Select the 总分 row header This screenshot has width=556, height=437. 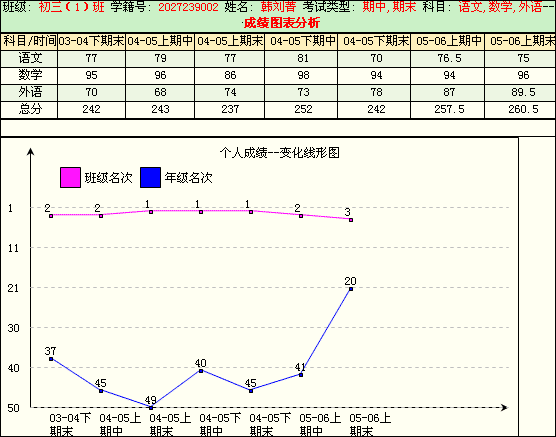point(29,109)
